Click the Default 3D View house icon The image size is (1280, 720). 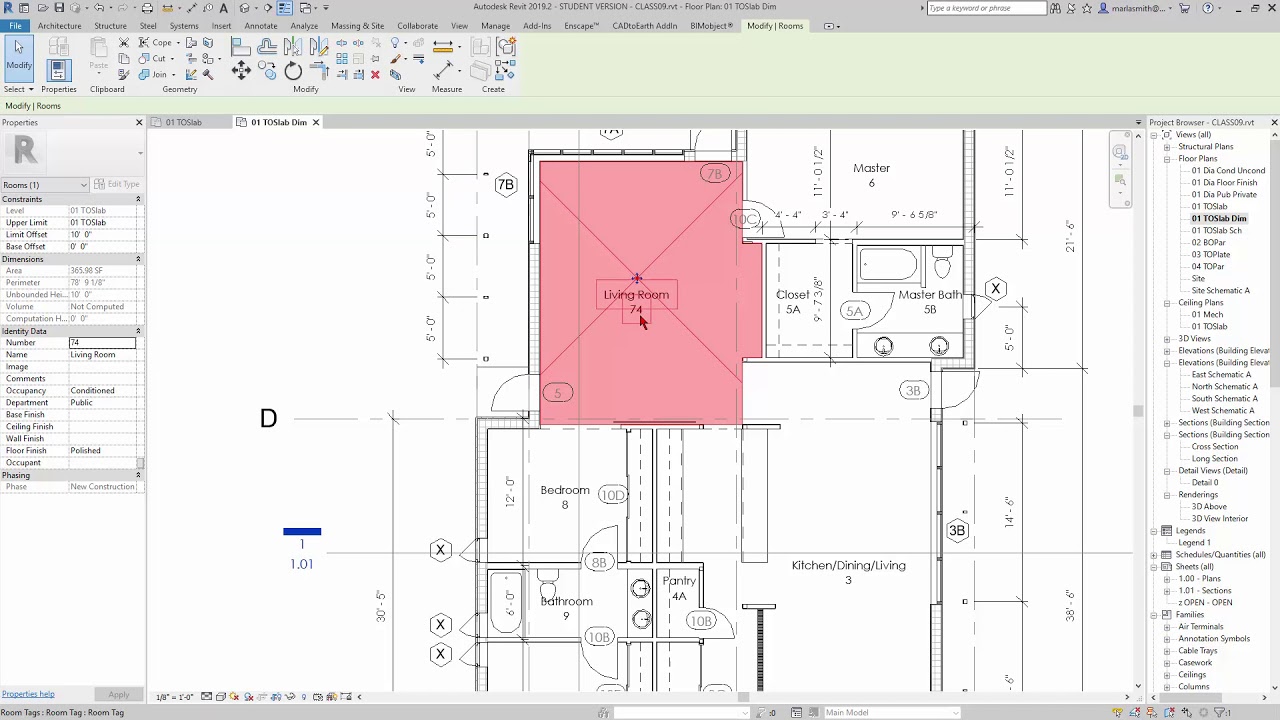pyautogui.click(x=245, y=8)
